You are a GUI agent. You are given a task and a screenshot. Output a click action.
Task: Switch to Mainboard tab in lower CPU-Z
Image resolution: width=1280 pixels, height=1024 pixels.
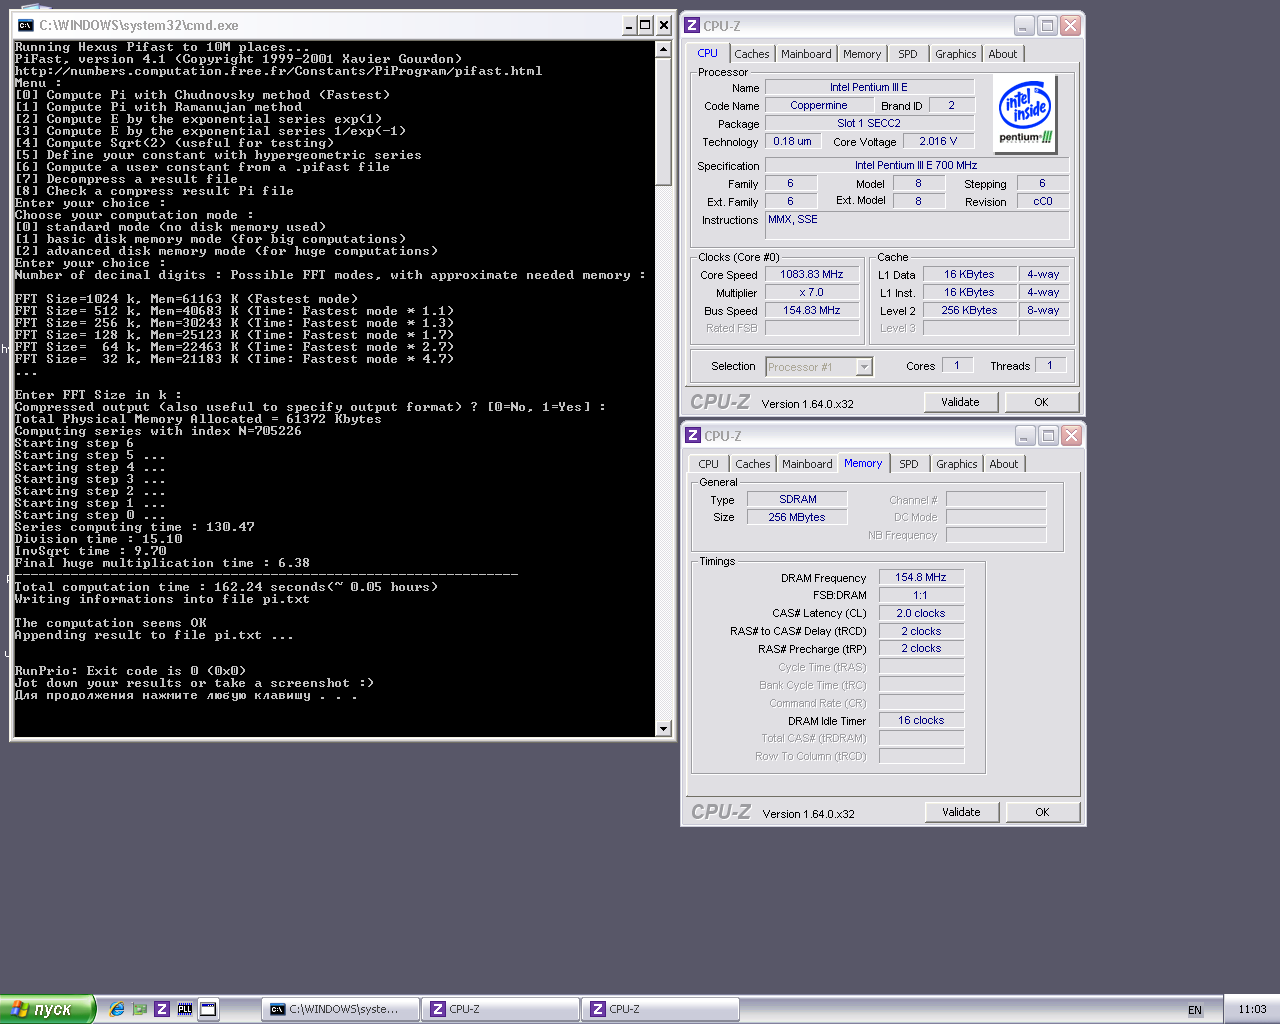coord(807,464)
